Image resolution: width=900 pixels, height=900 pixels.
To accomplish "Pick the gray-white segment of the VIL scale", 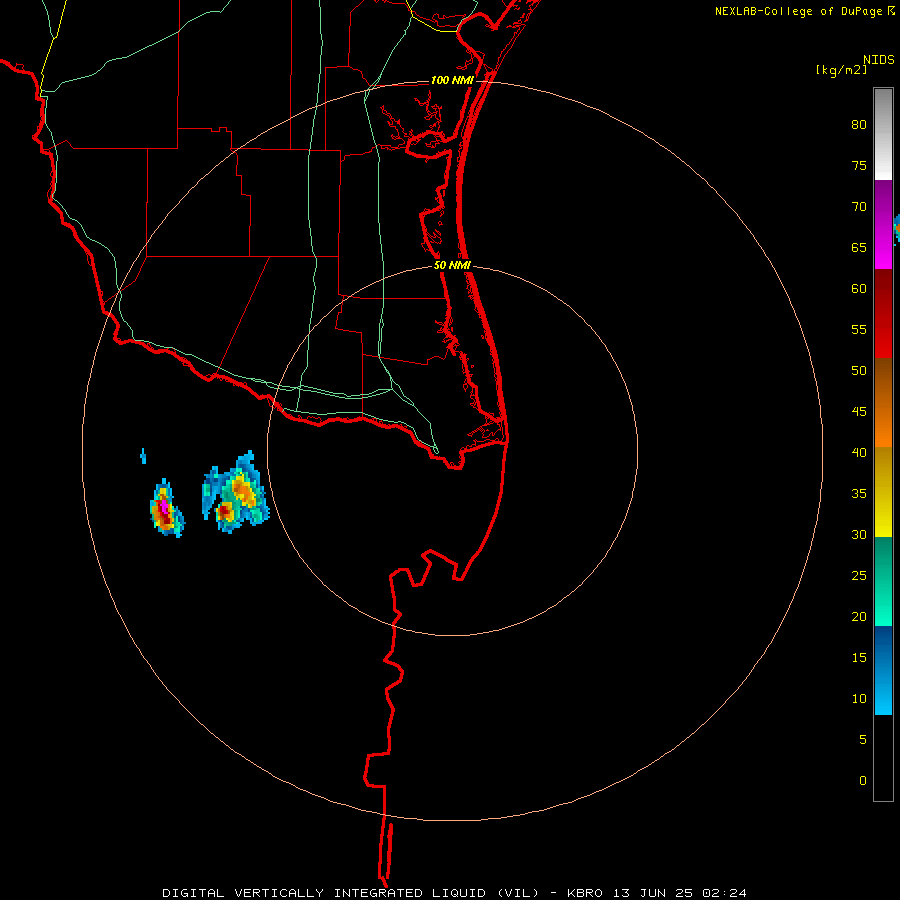I will tap(883, 134).
